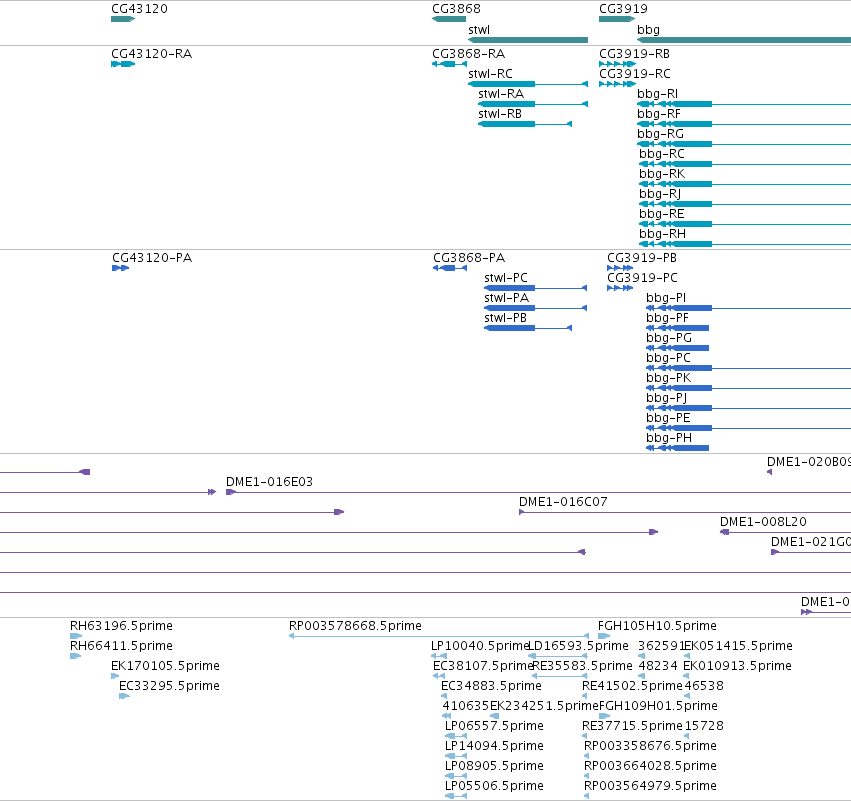The width and height of the screenshot is (851, 801).
Task: Open the CG3919 gene label
Action: pyautogui.click(x=623, y=9)
